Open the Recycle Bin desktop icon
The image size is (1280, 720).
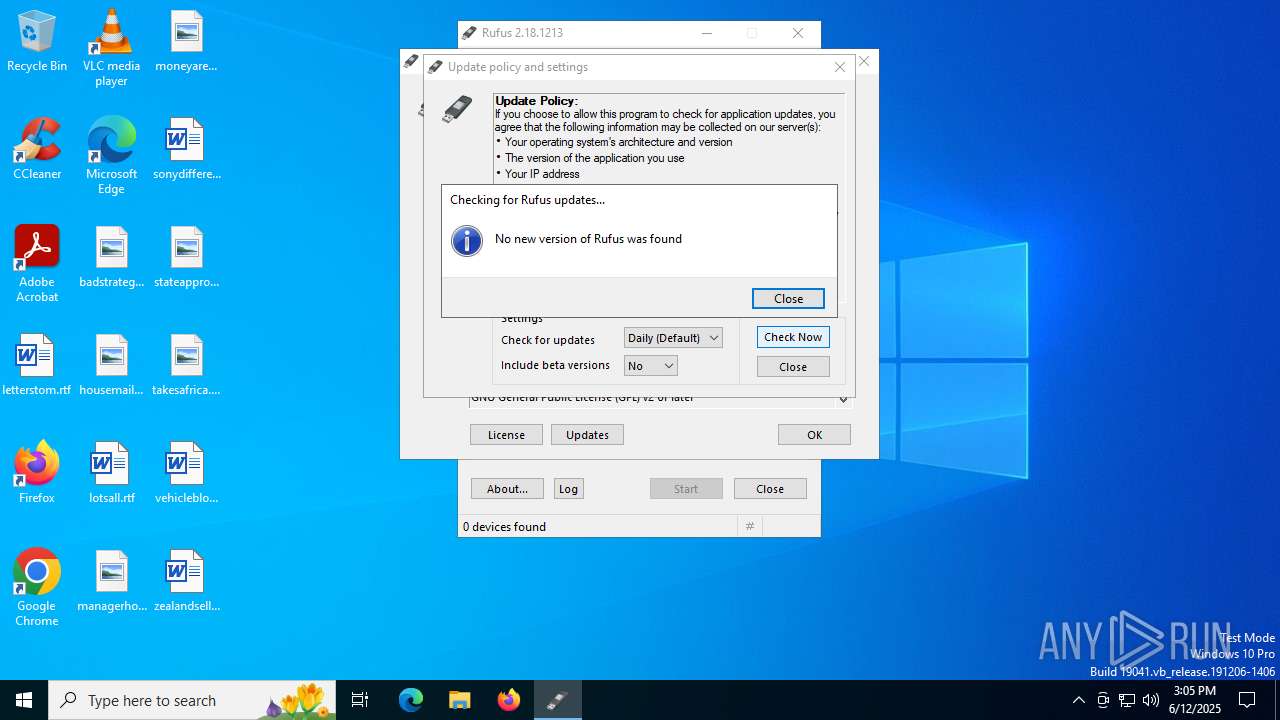coord(37,42)
